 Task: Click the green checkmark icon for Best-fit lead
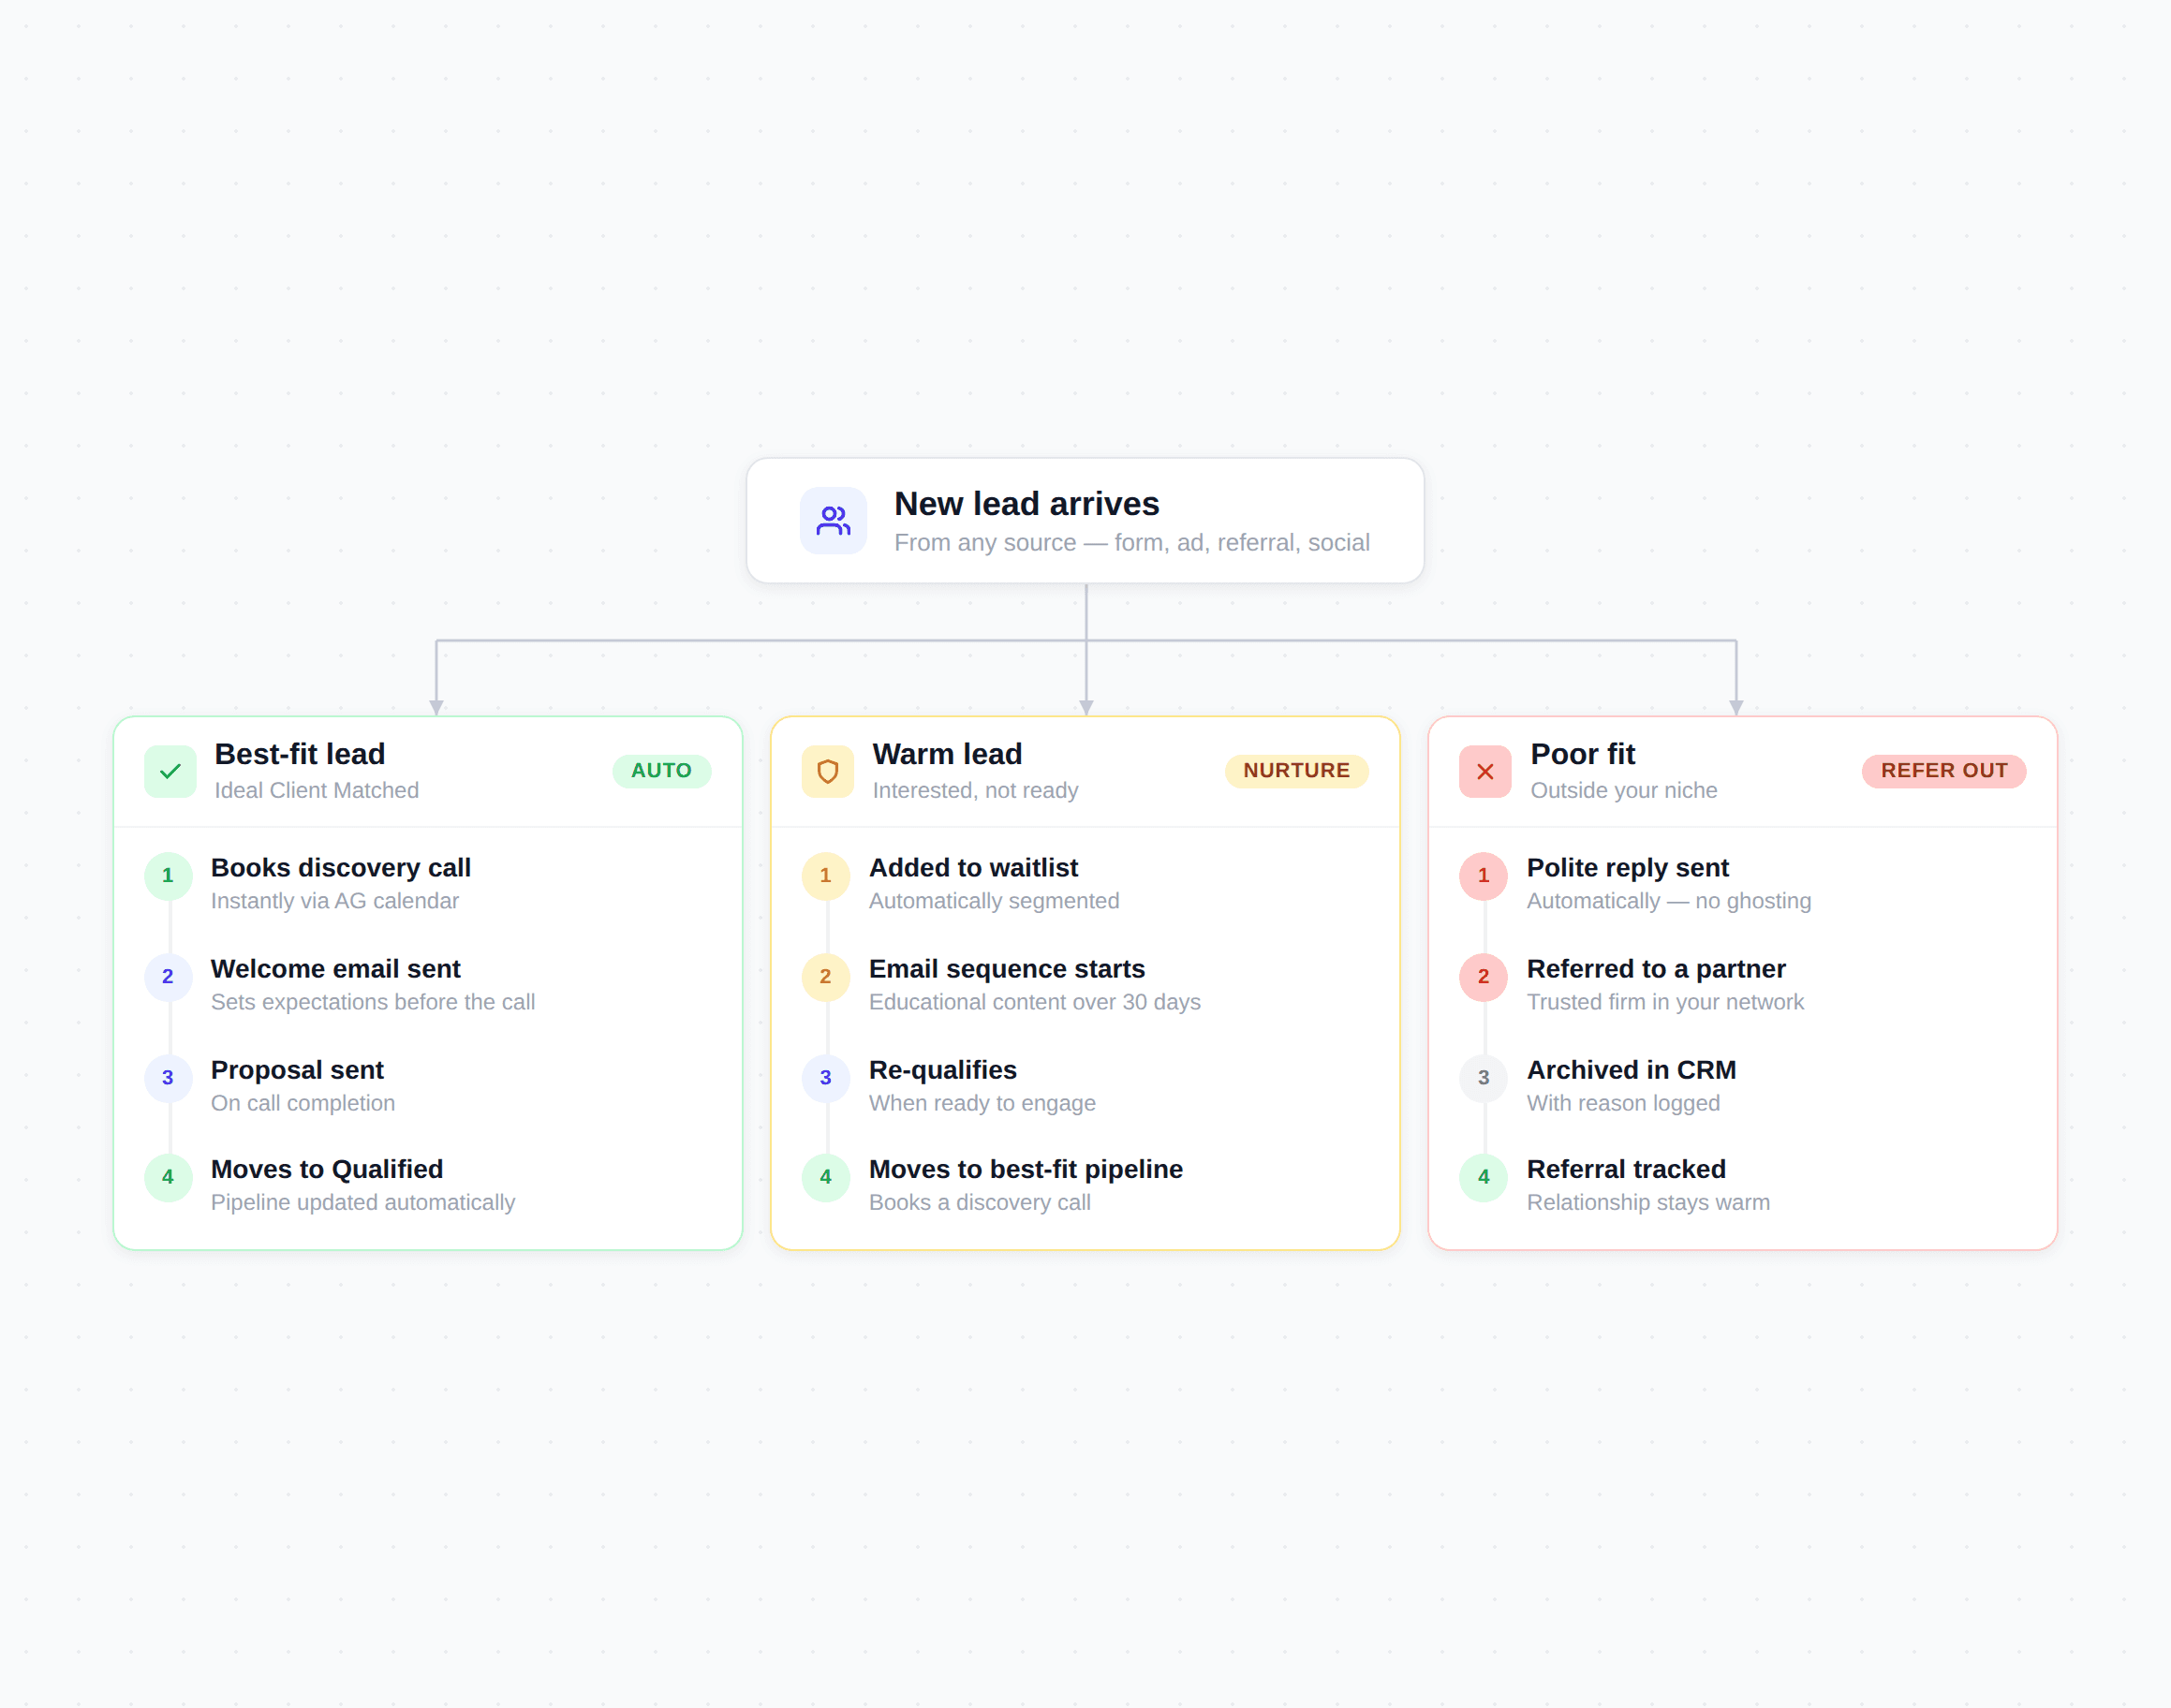pos(170,771)
